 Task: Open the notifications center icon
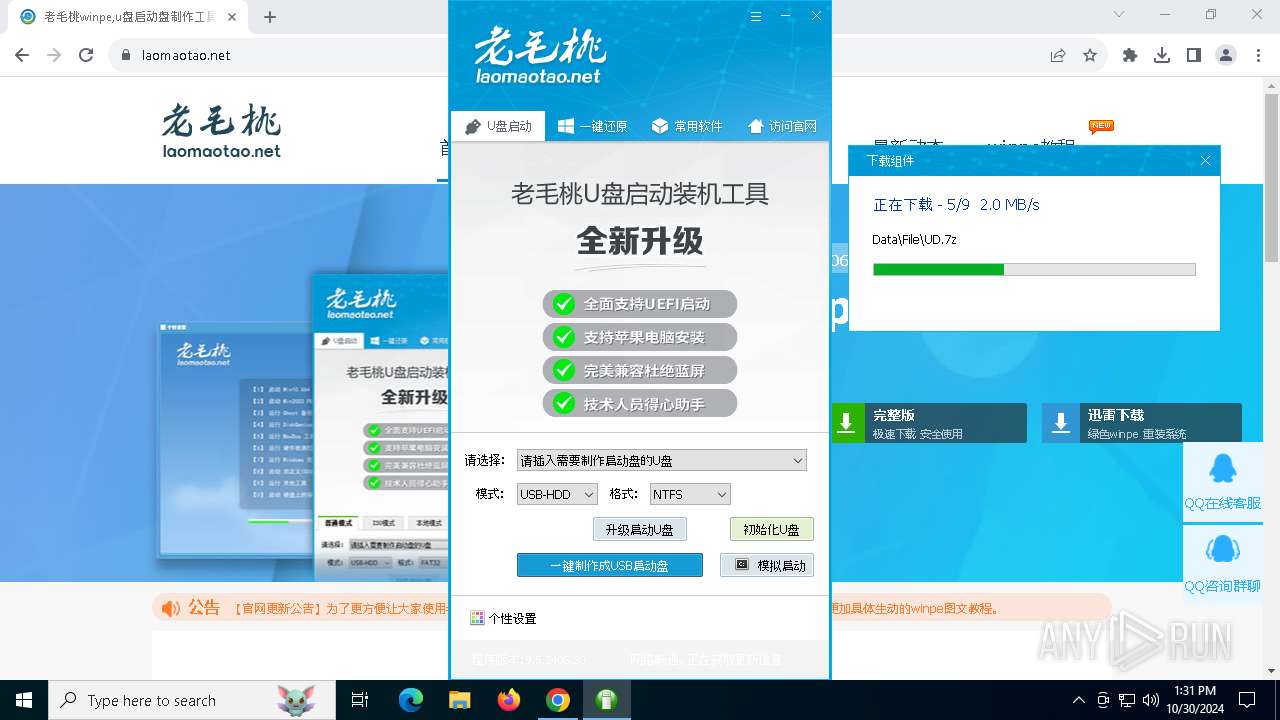tap(1247, 700)
